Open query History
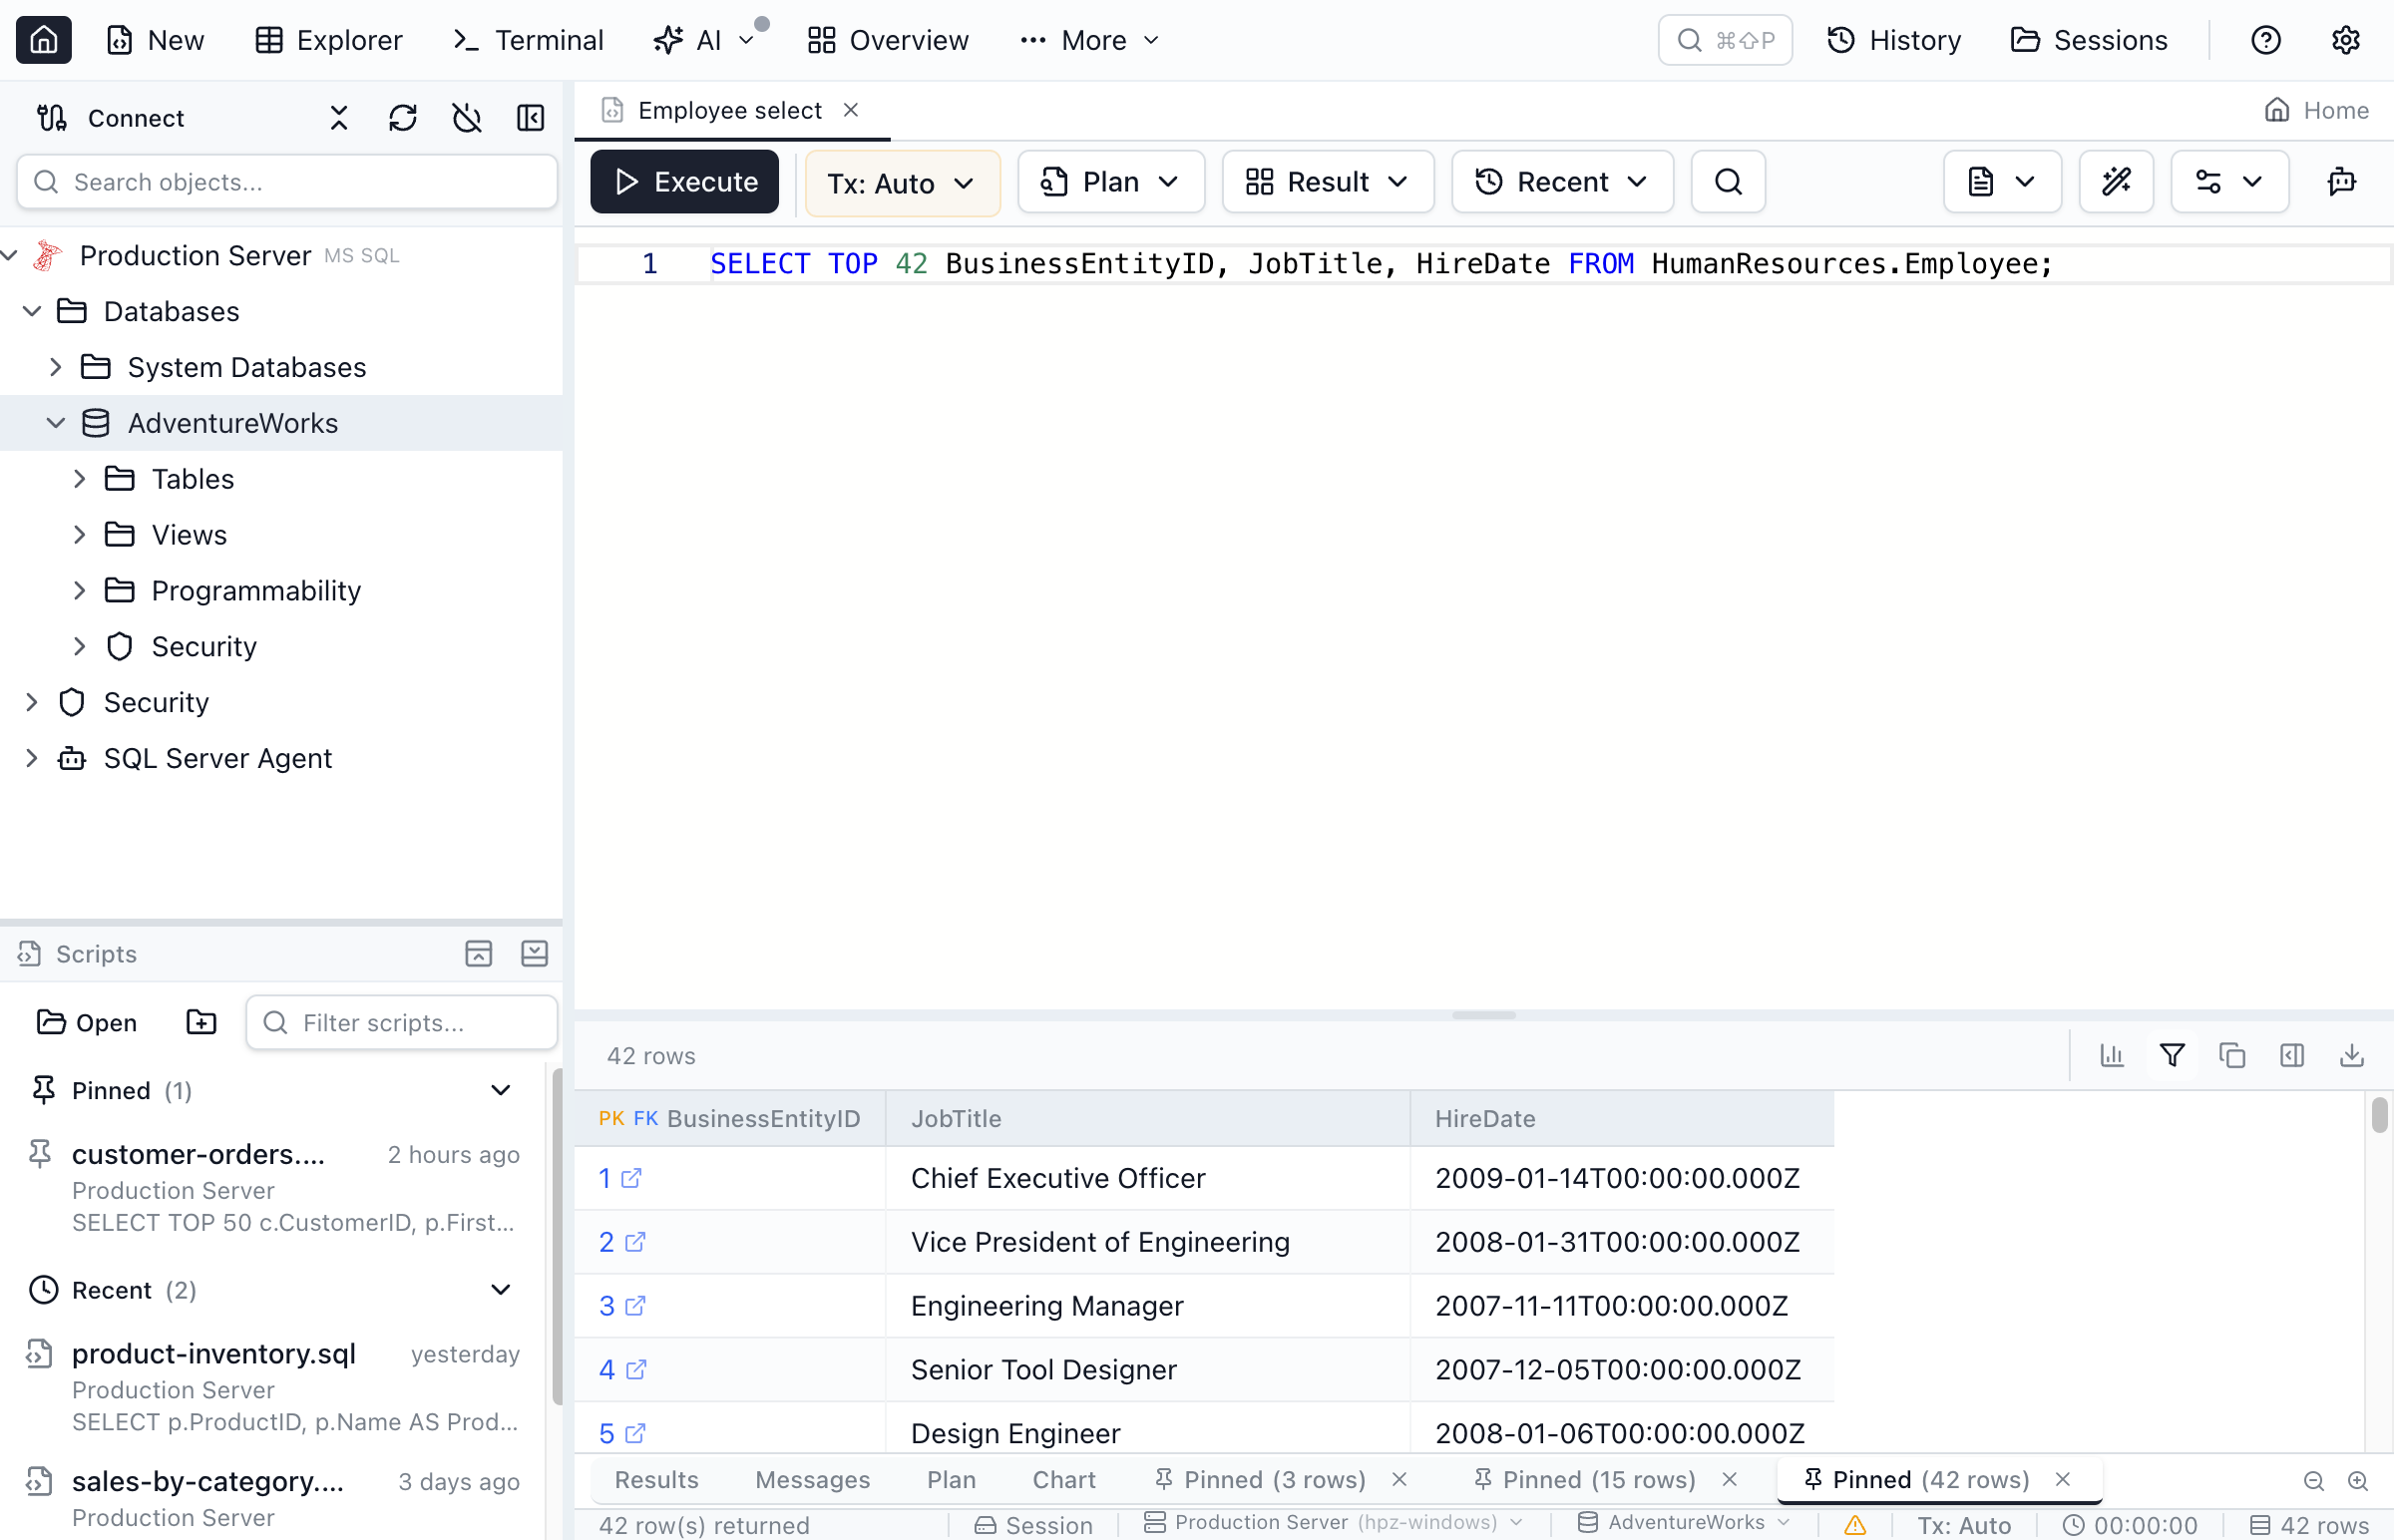 tap(1894, 40)
